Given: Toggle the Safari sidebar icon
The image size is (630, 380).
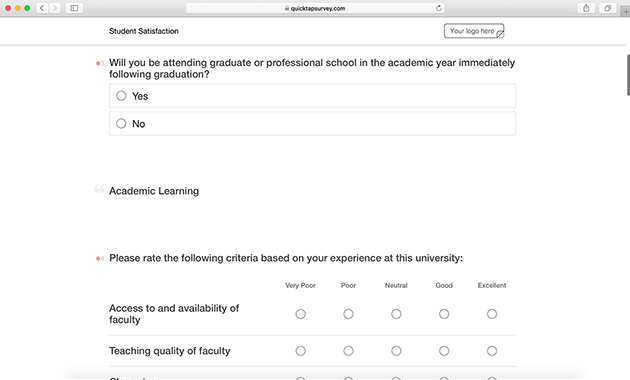Looking at the screenshot, I should 74,8.
